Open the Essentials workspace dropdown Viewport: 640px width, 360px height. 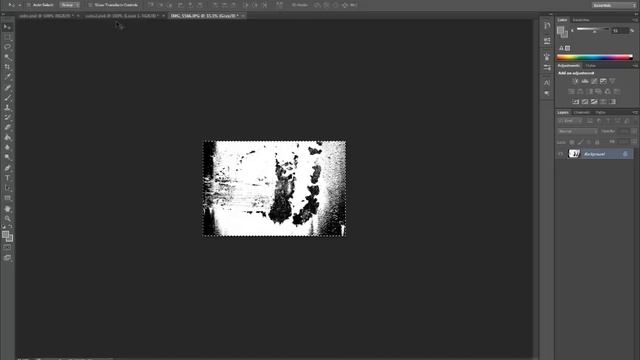tap(613, 5)
